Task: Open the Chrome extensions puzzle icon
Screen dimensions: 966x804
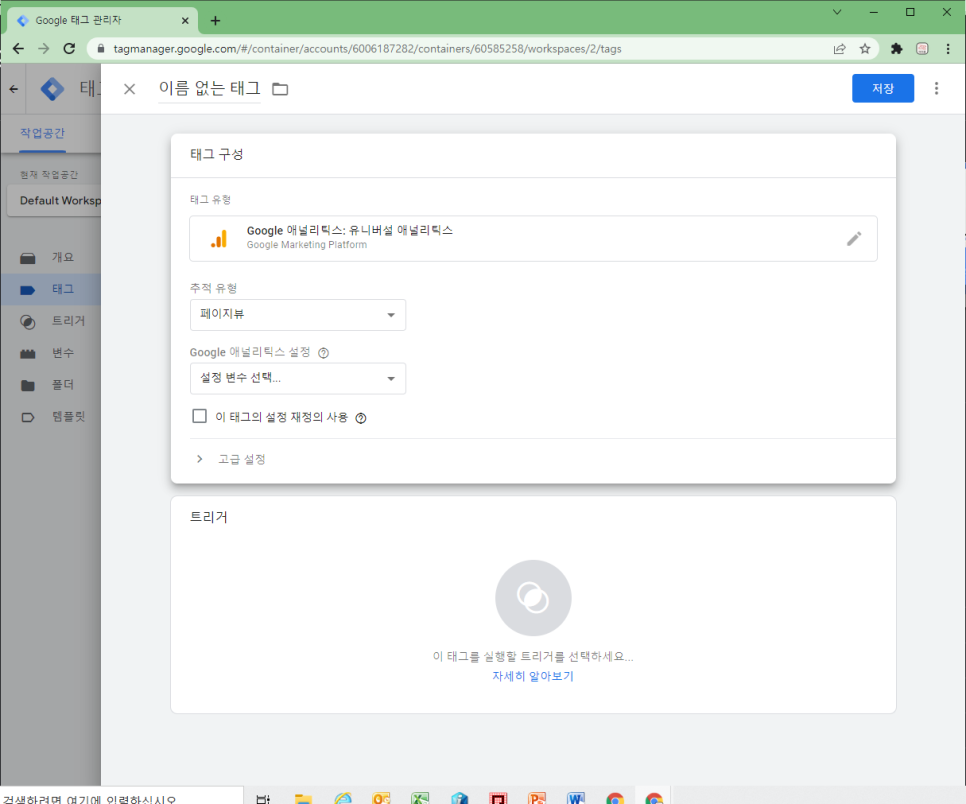Action: point(896,49)
